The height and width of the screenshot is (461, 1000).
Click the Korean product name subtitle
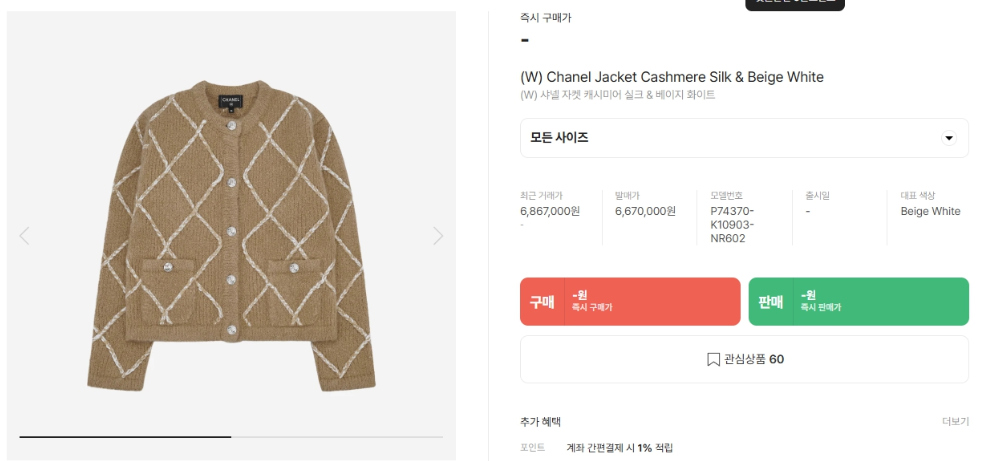(x=618, y=95)
